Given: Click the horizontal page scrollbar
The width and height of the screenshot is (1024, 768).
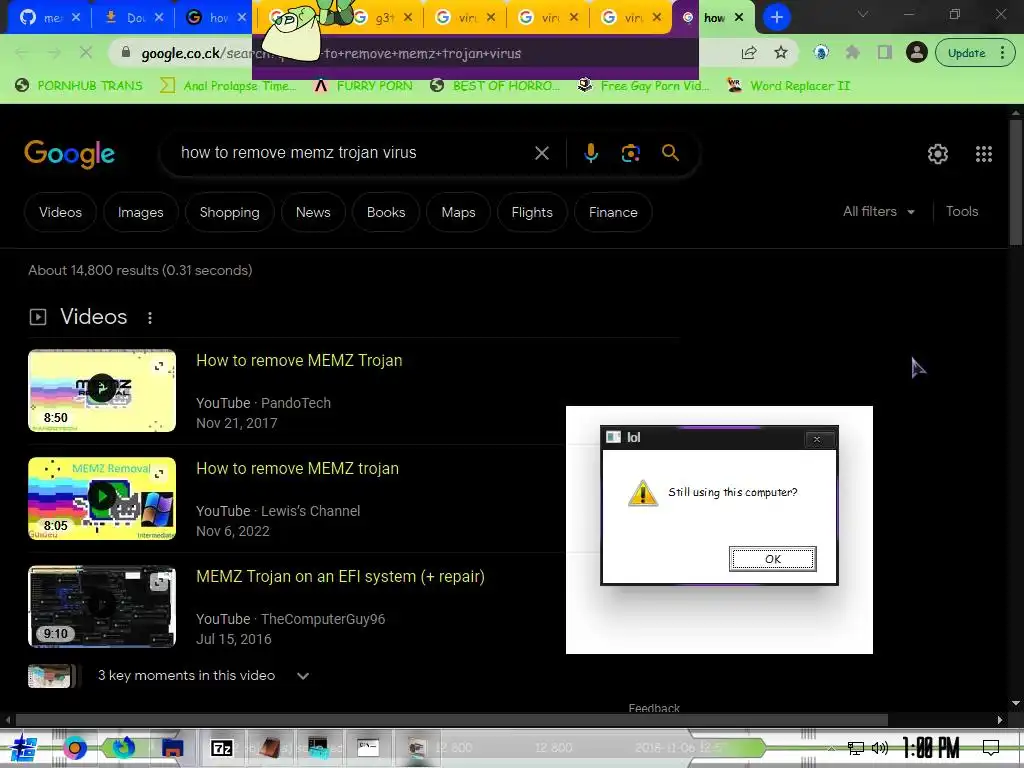Looking at the screenshot, I should click(x=451, y=720).
